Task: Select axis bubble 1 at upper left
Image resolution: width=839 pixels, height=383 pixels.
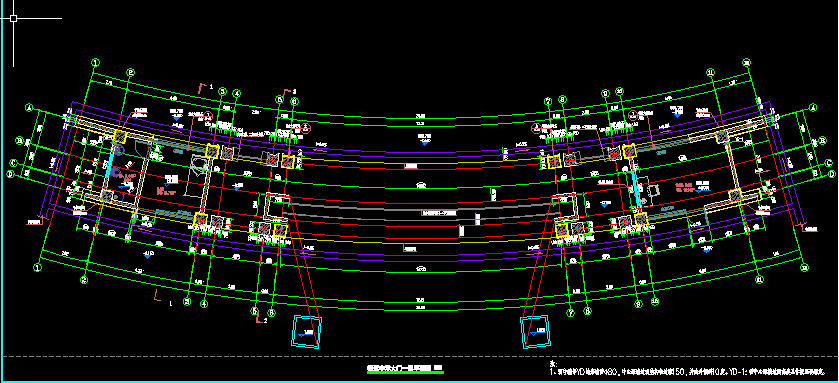Action: click(95, 63)
